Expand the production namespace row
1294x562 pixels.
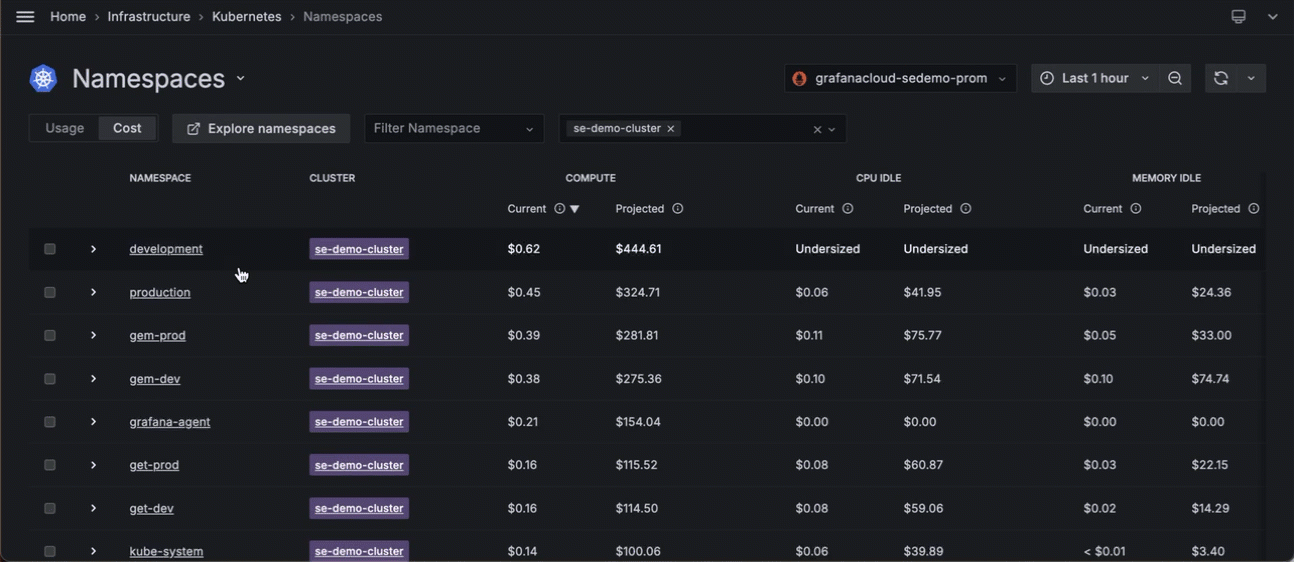(93, 292)
